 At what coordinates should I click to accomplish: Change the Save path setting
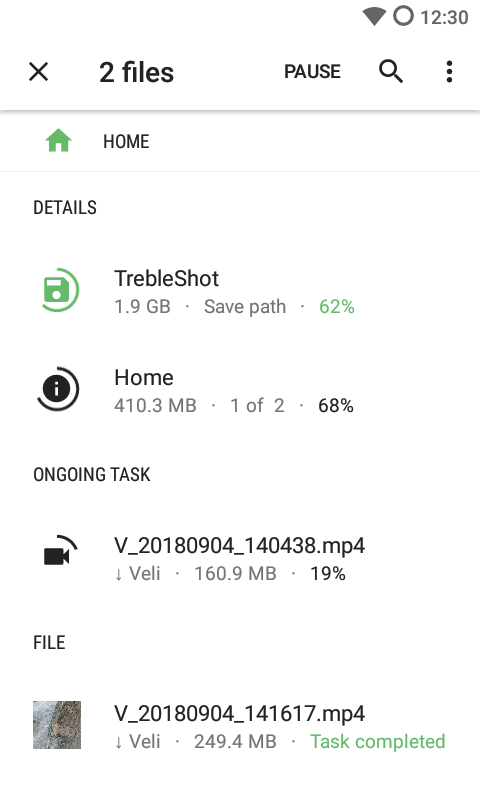tap(245, 307)
